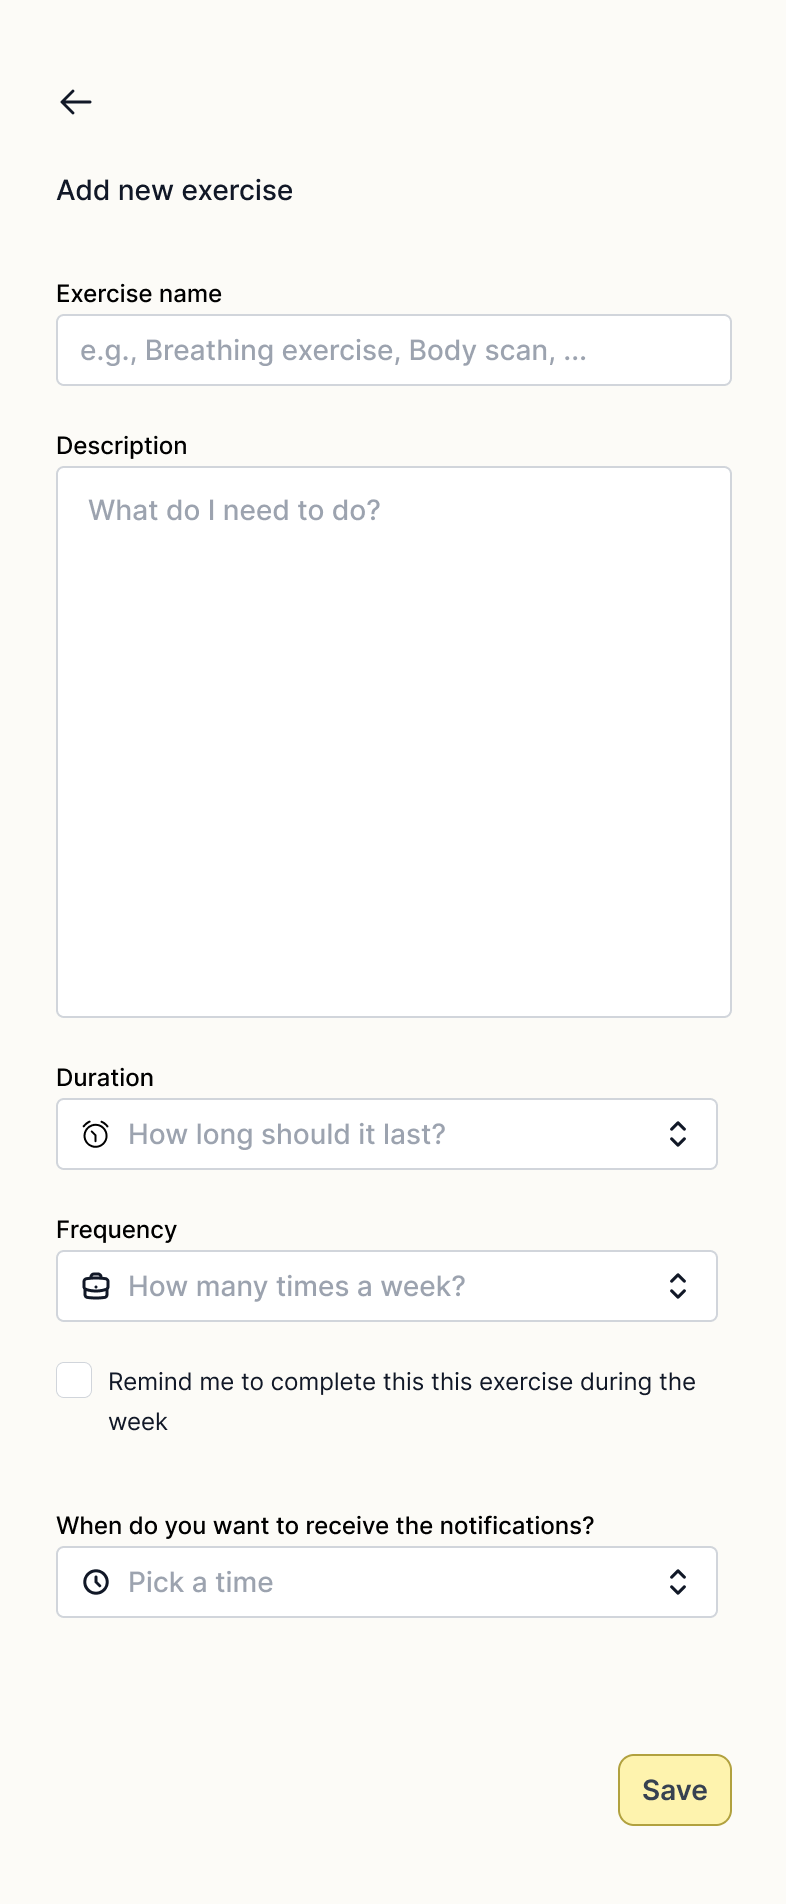The image size is (786, 1904).
Task: Click the chevron icon on the Duration selector
Action: (678, 1134)
